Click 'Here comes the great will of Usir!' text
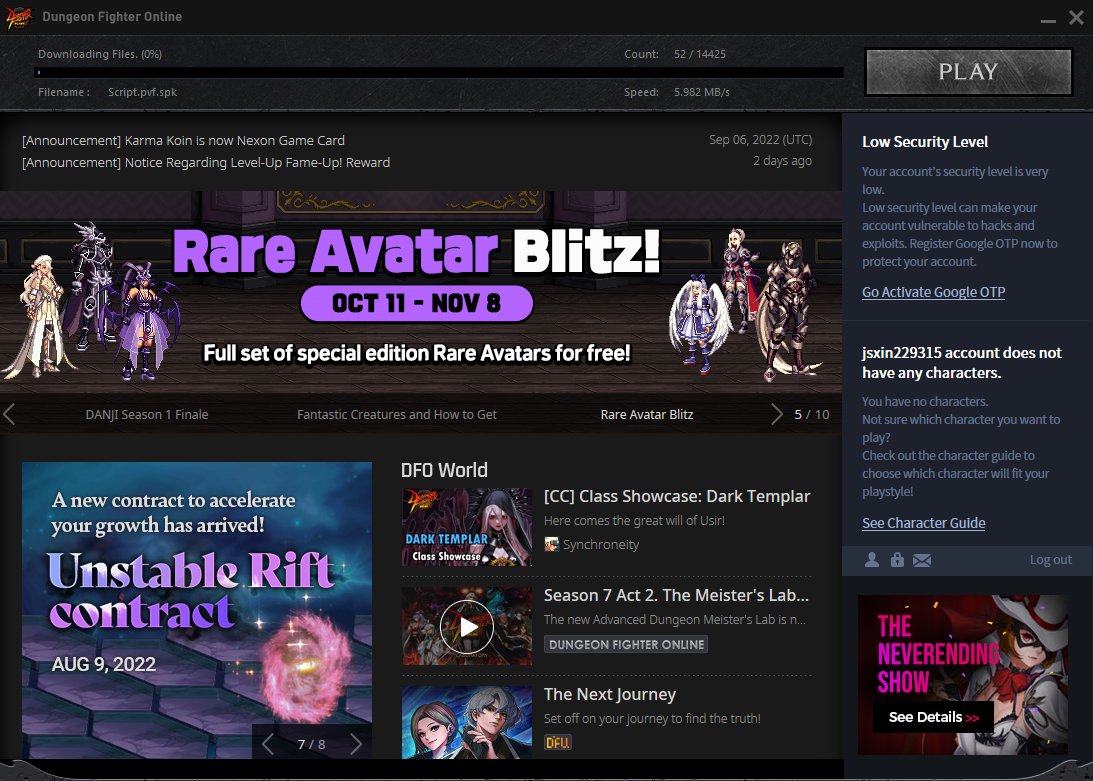 pyautogui.click(x=634, y=520)
